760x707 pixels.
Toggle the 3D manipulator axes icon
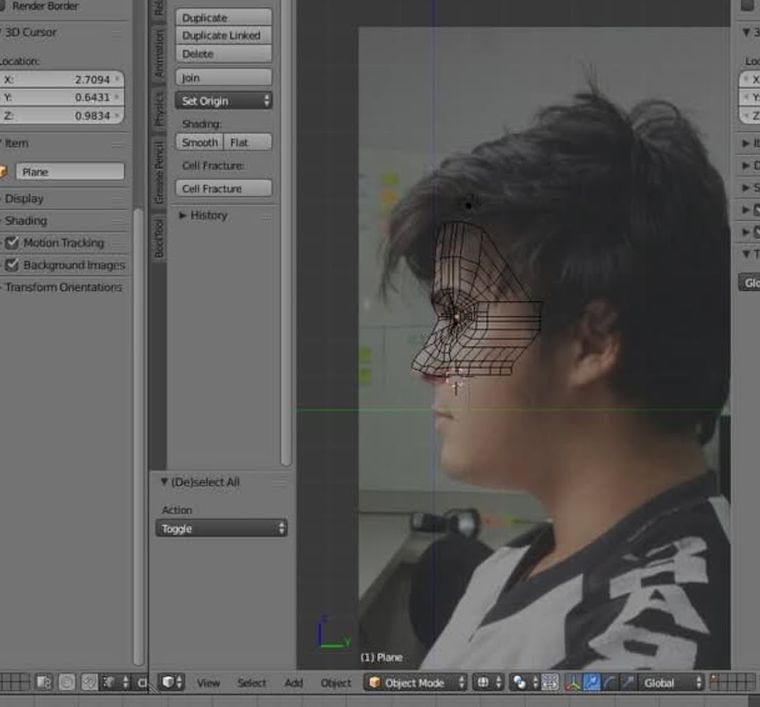[573, 682]
